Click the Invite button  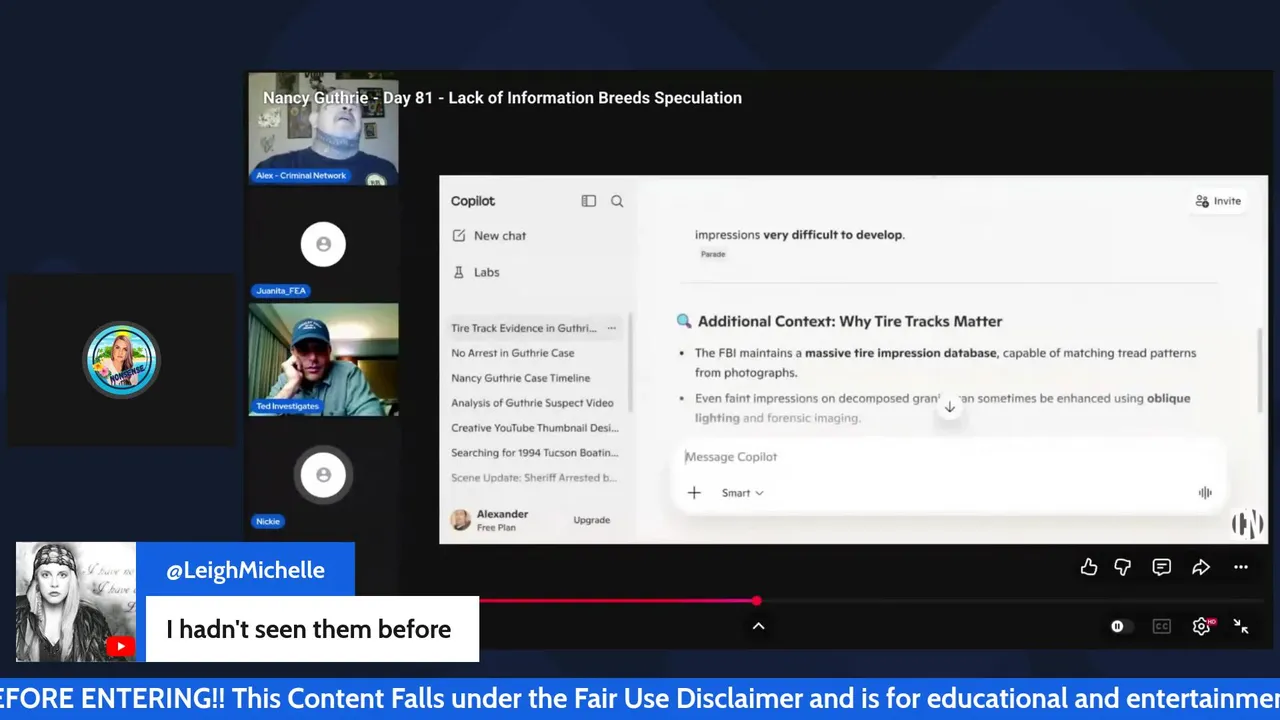pyautogui.click(x=1218, y=201)
